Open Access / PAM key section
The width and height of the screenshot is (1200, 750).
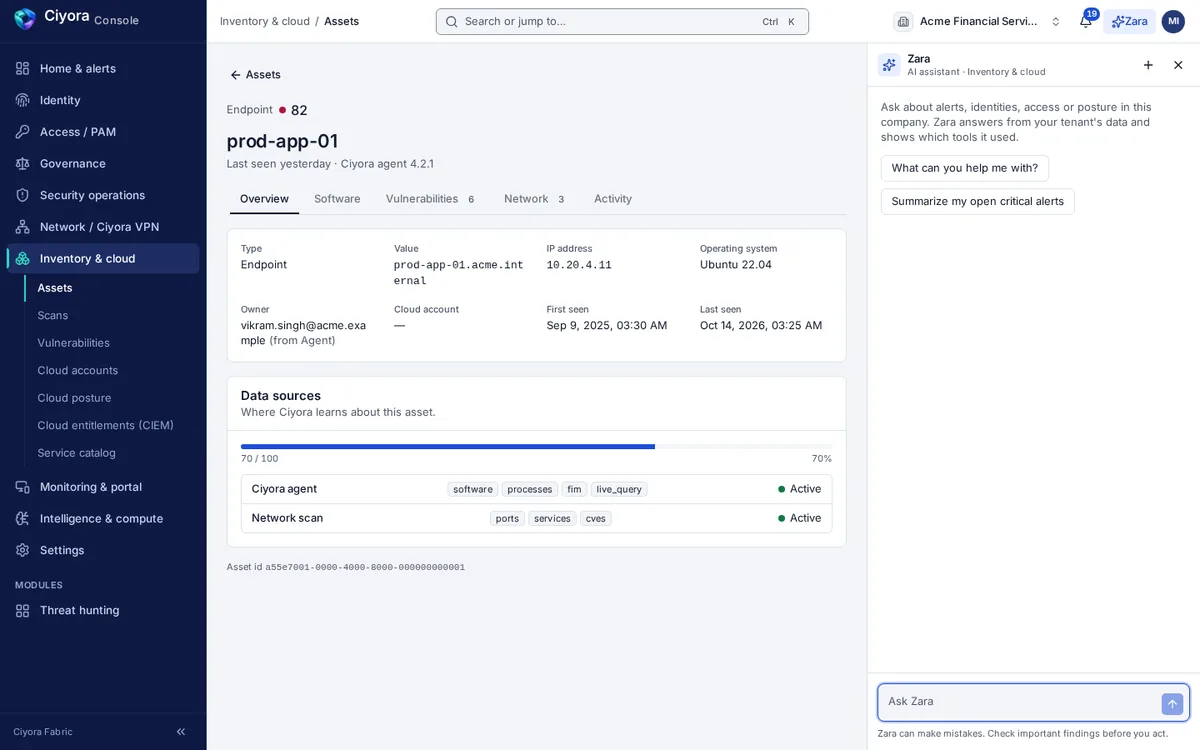pyautogui.click(x=103, y=132)
